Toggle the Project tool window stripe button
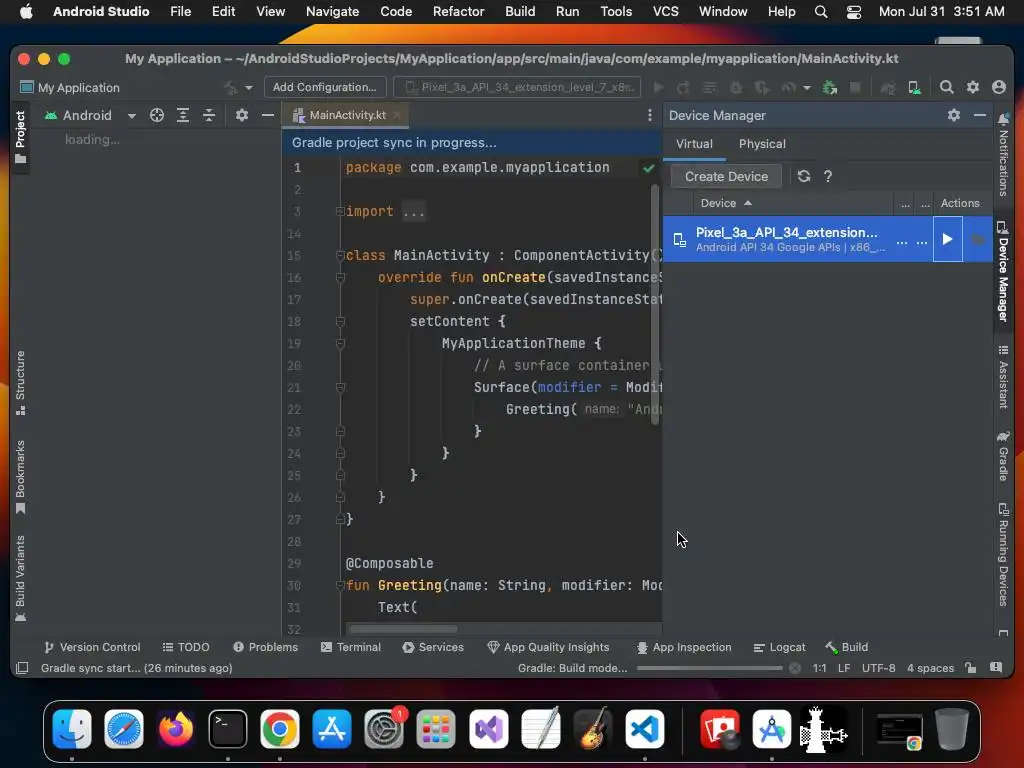This screenshot has height=768, width=1024. [x=20, y=137]
